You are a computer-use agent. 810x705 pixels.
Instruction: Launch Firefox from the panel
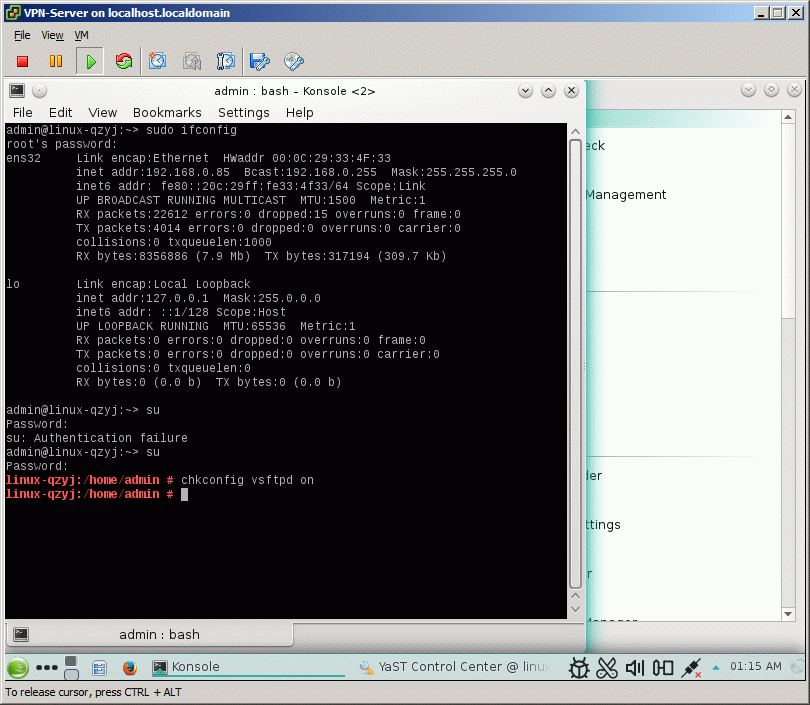130,668
